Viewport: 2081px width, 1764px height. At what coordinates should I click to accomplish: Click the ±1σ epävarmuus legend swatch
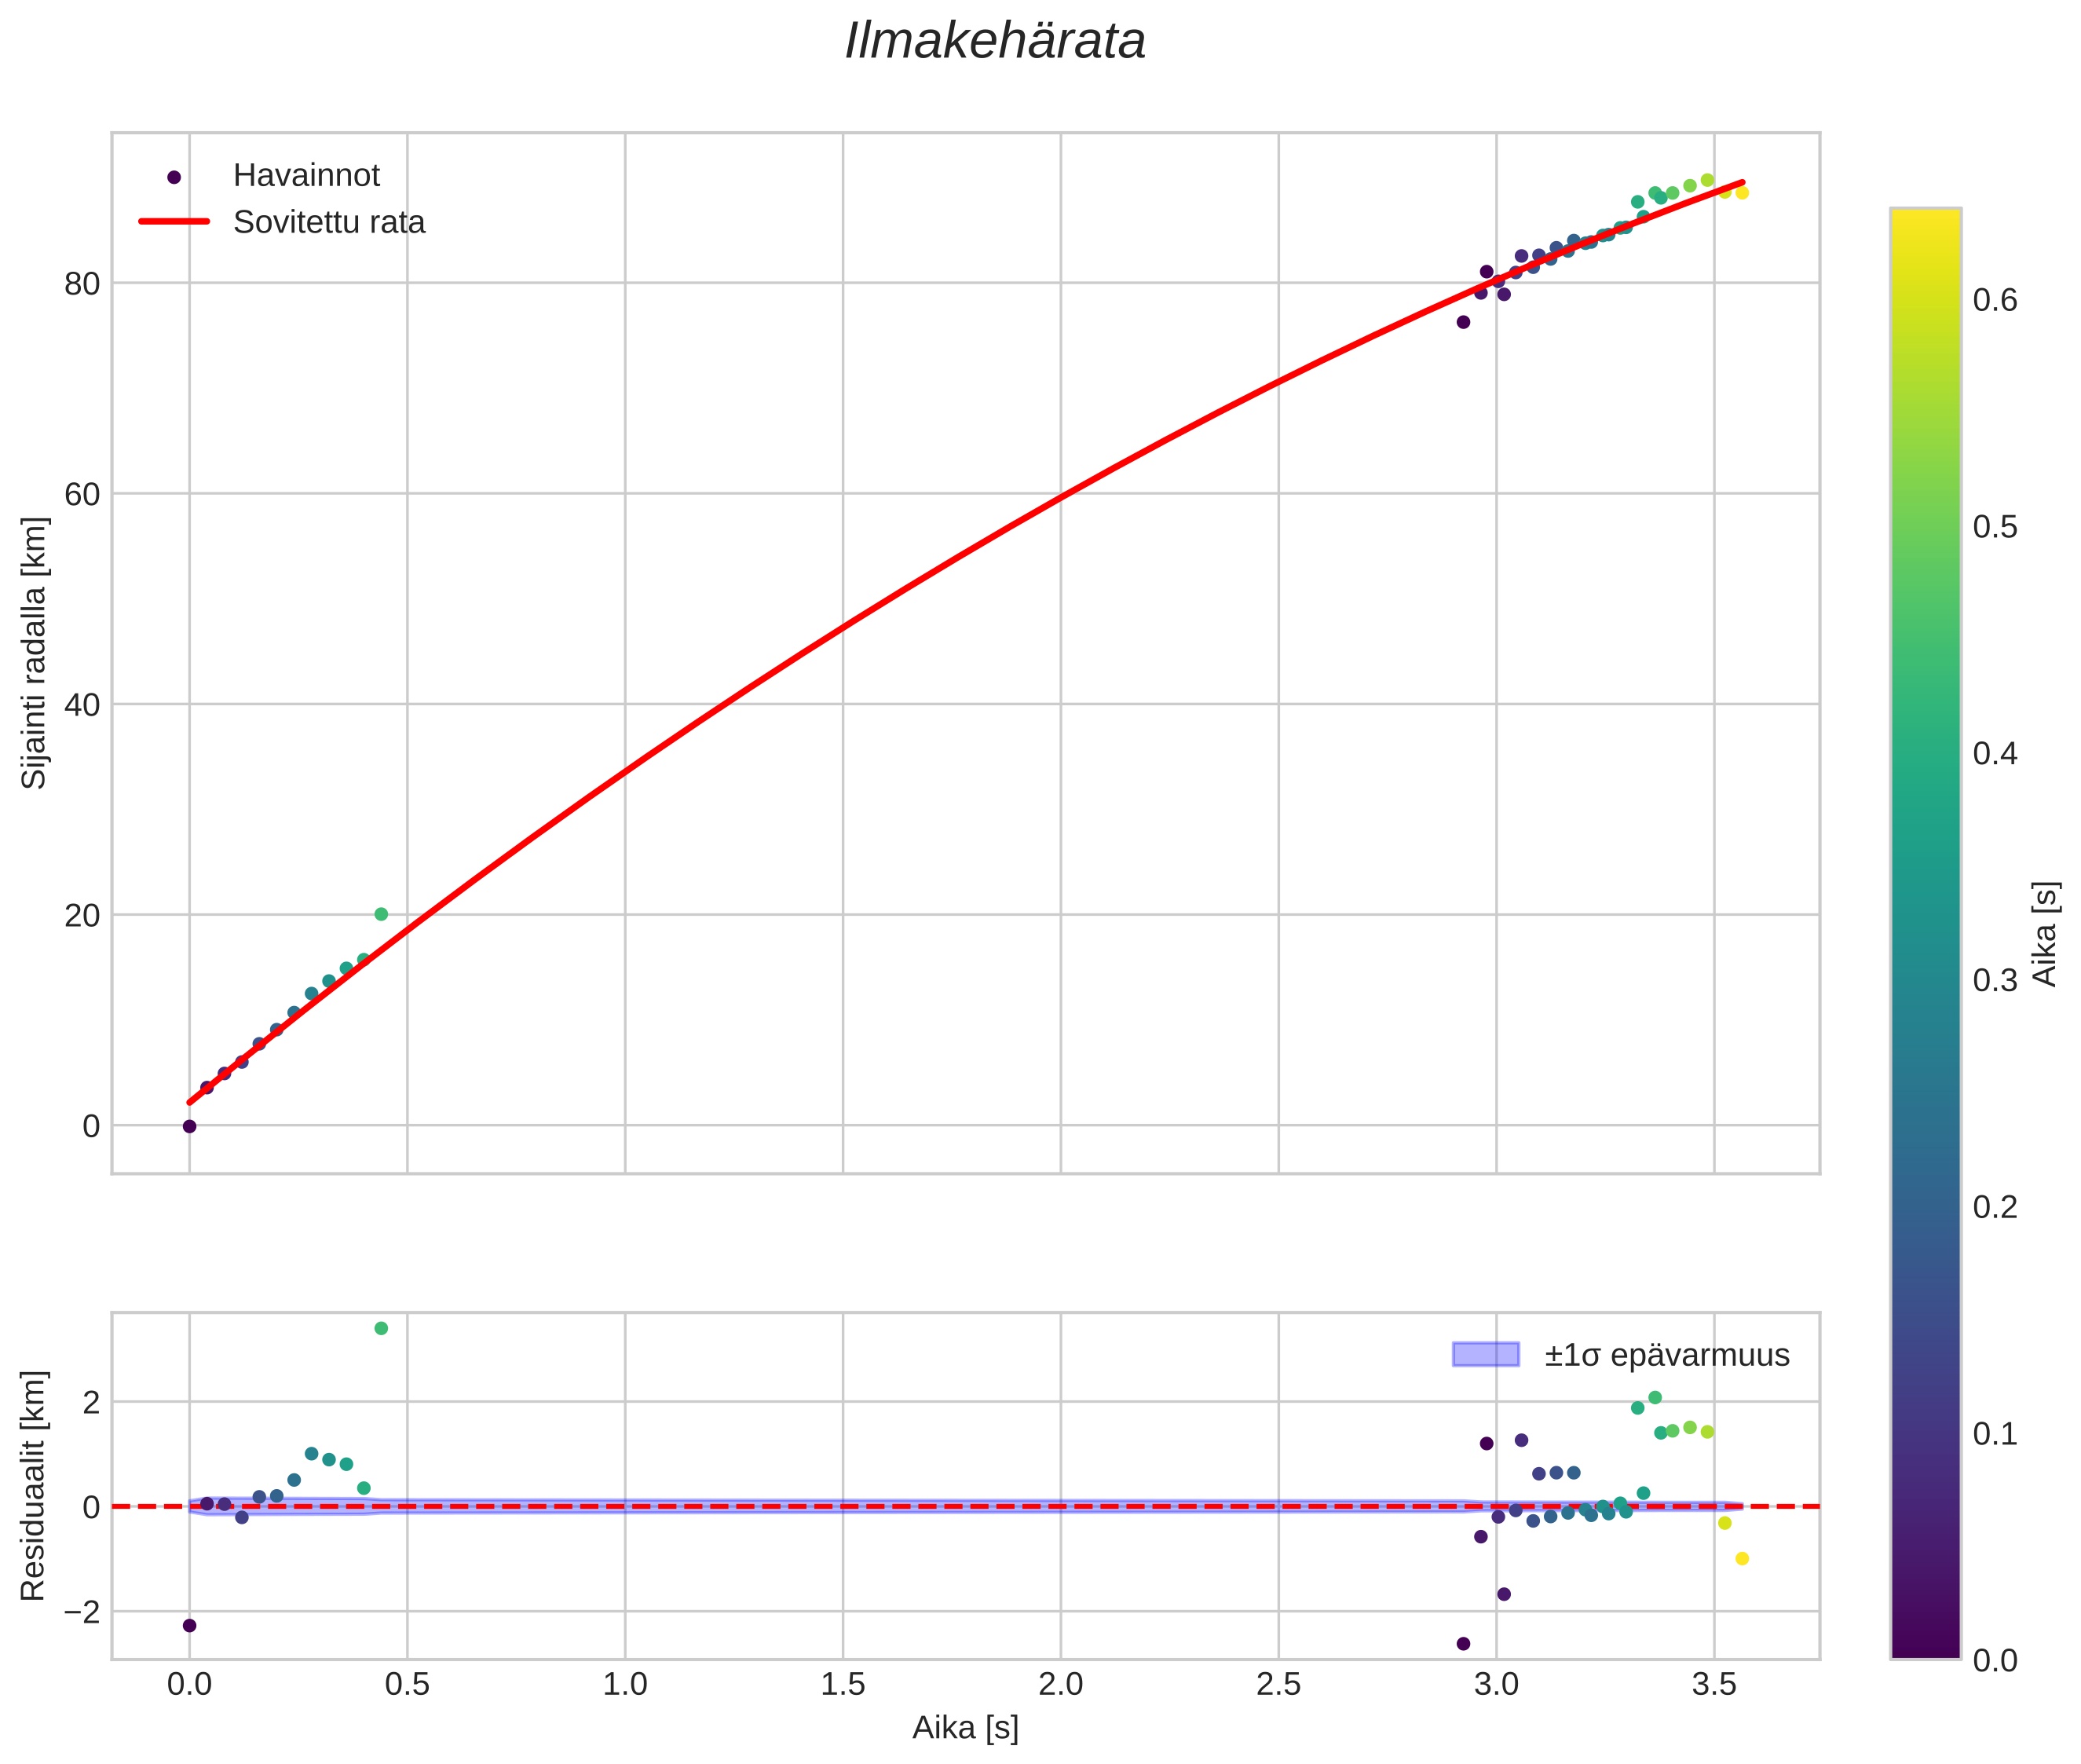click(x=1485, y=1355)
